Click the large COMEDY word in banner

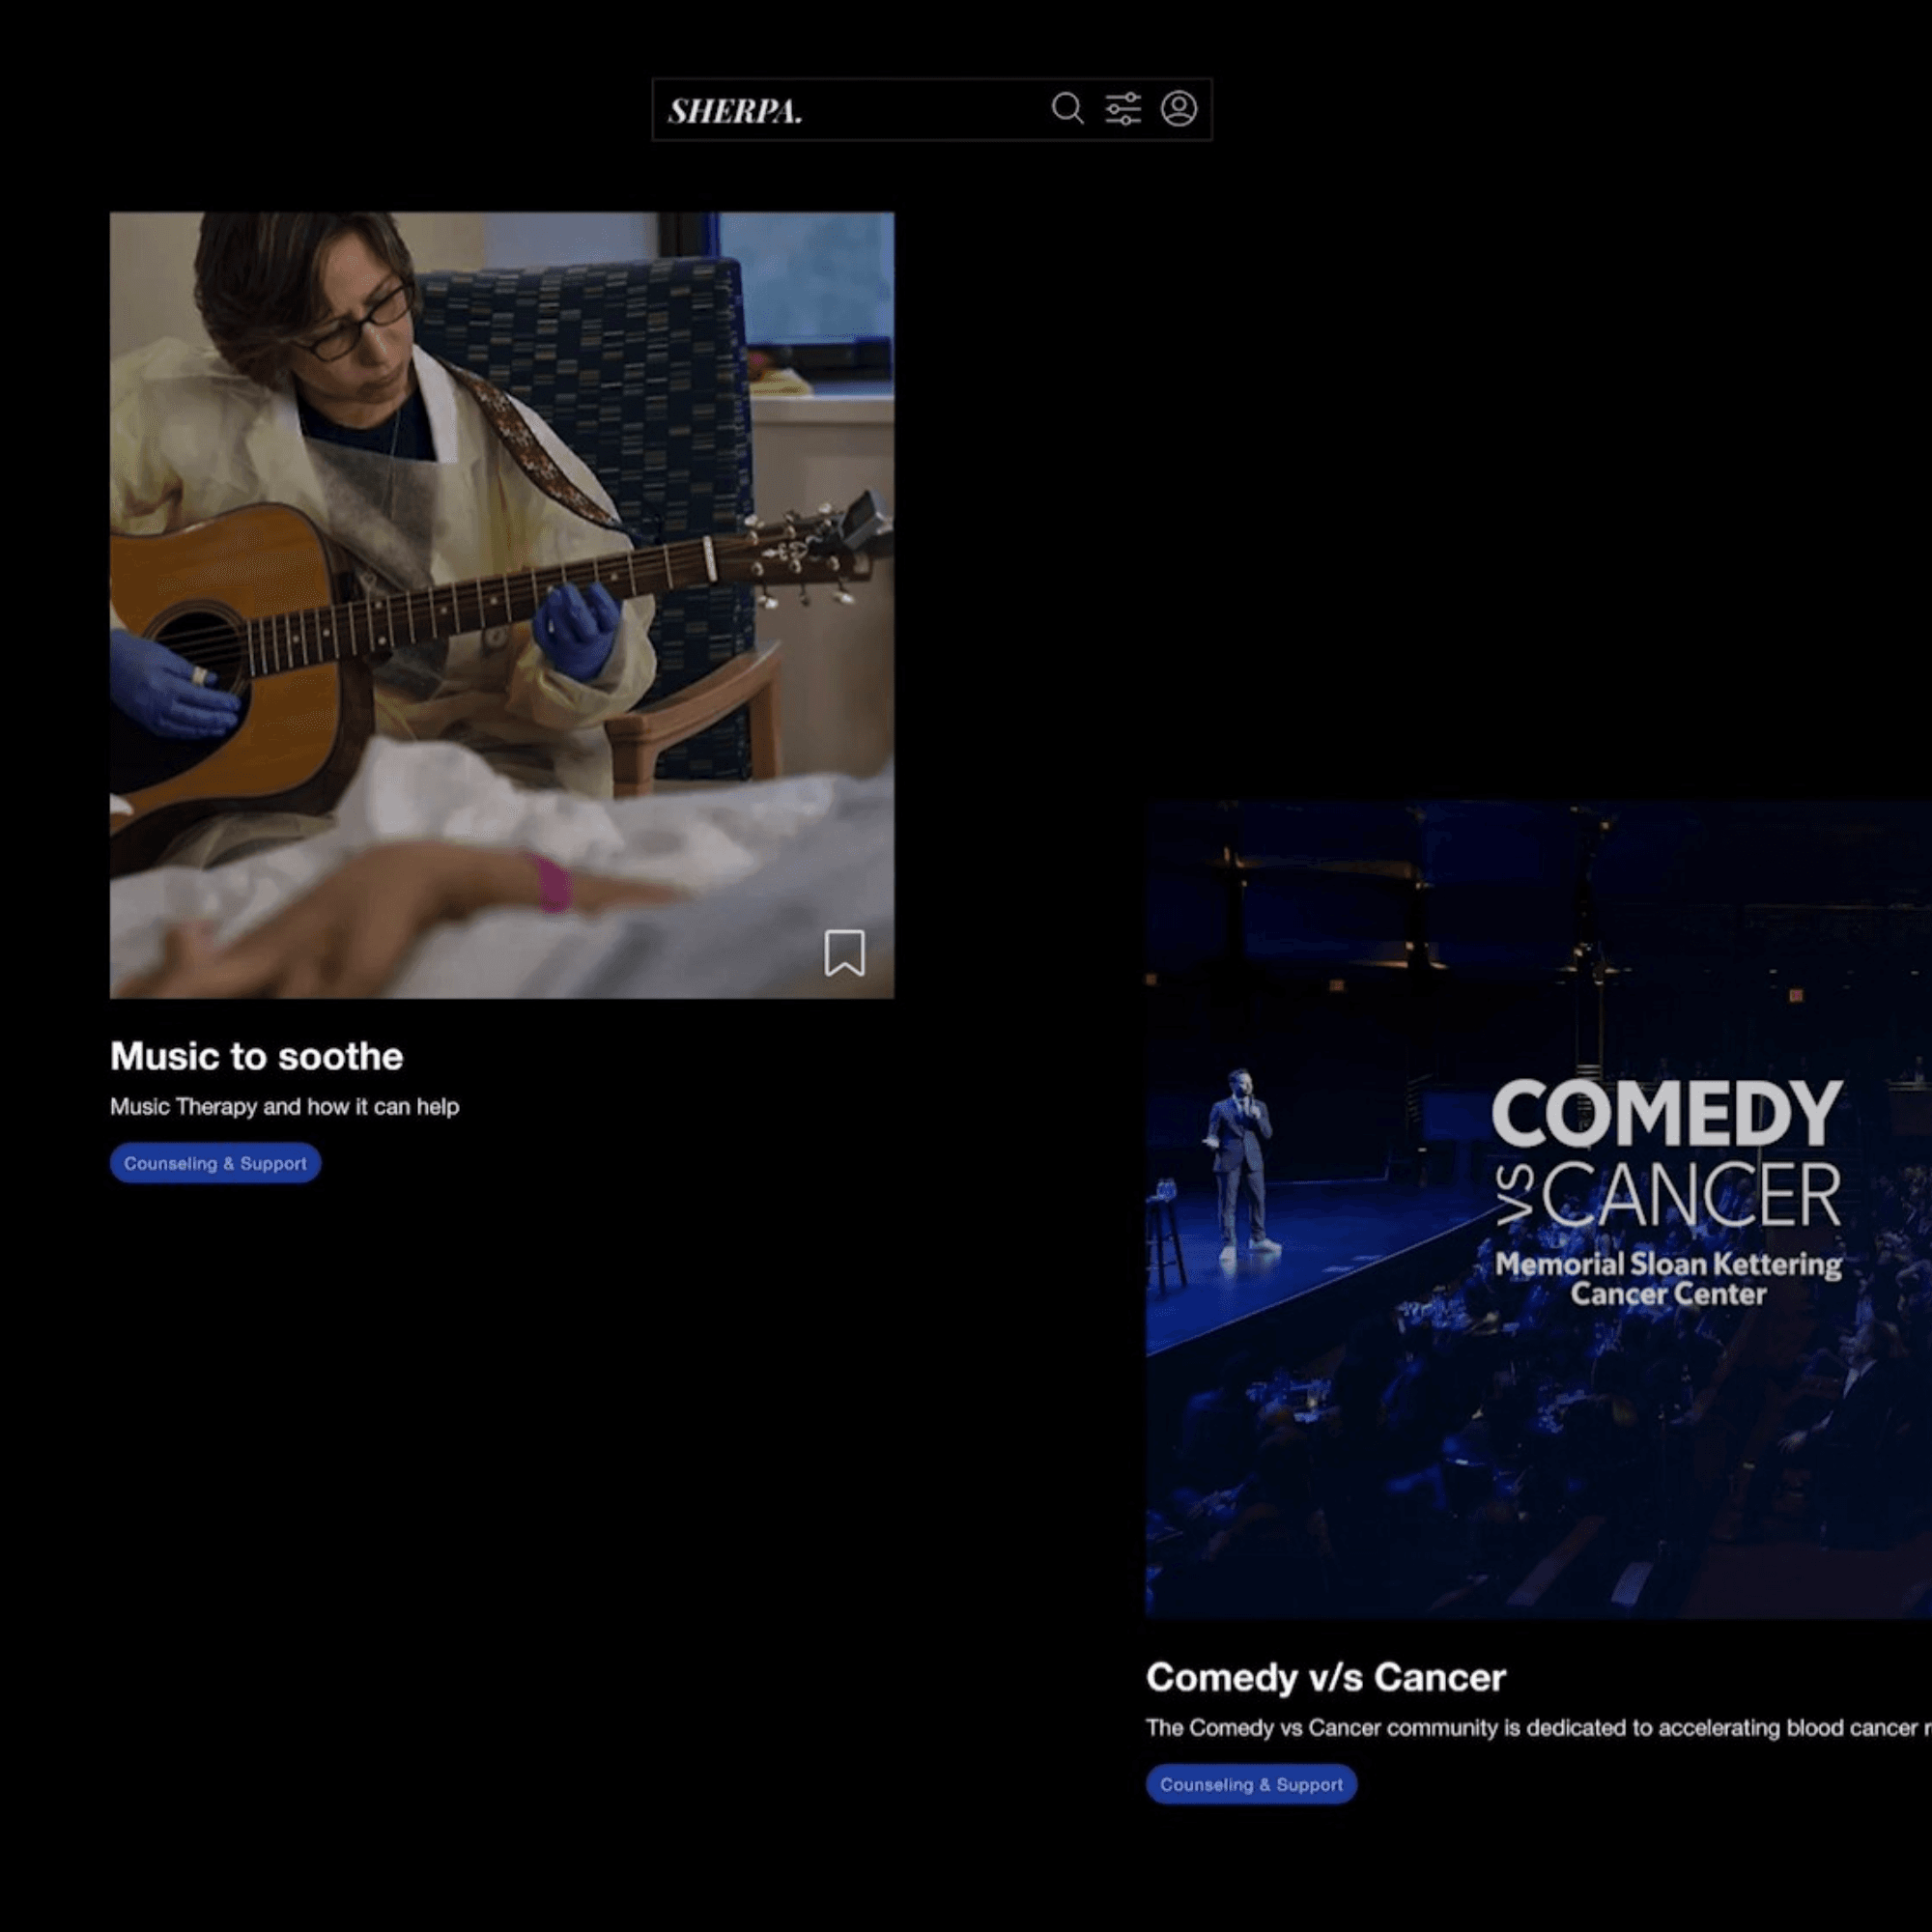pos(1666,1114)
